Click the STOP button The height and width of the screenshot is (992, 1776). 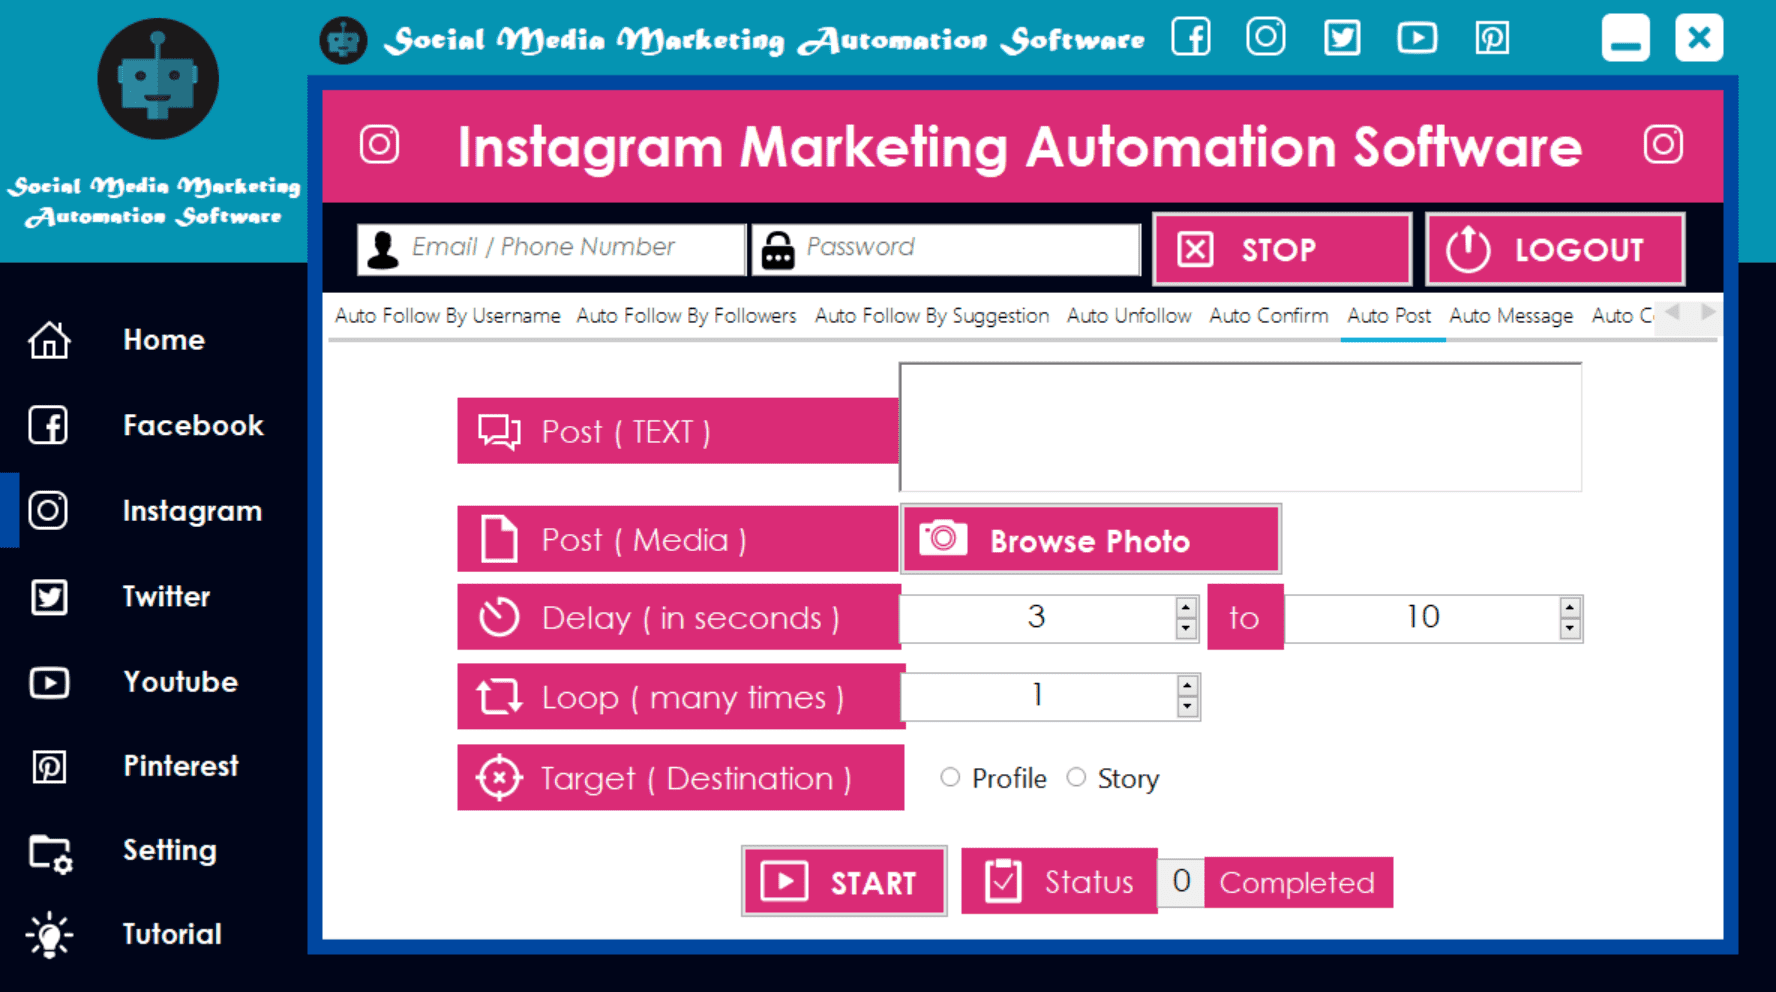[x=1281, y=249]
